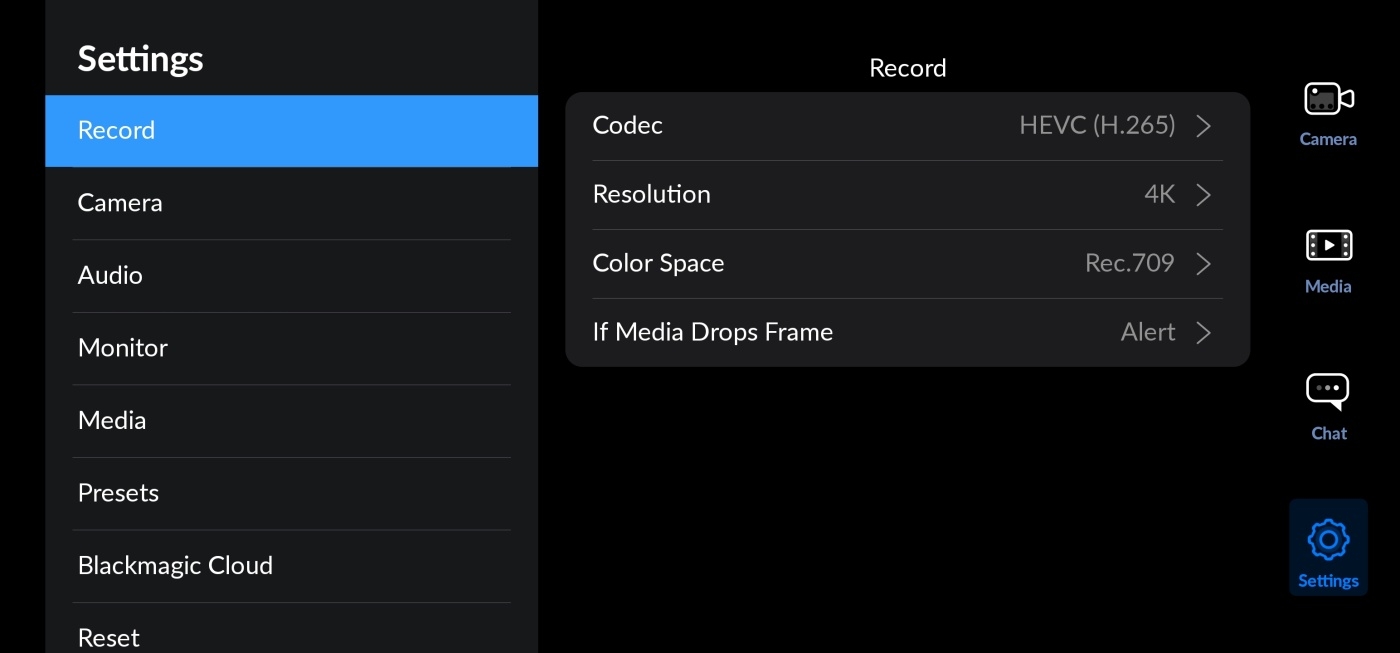Screen dimensions: 1400x653
Task: Open the Audio settings category
Action: (x=291, y=276)
